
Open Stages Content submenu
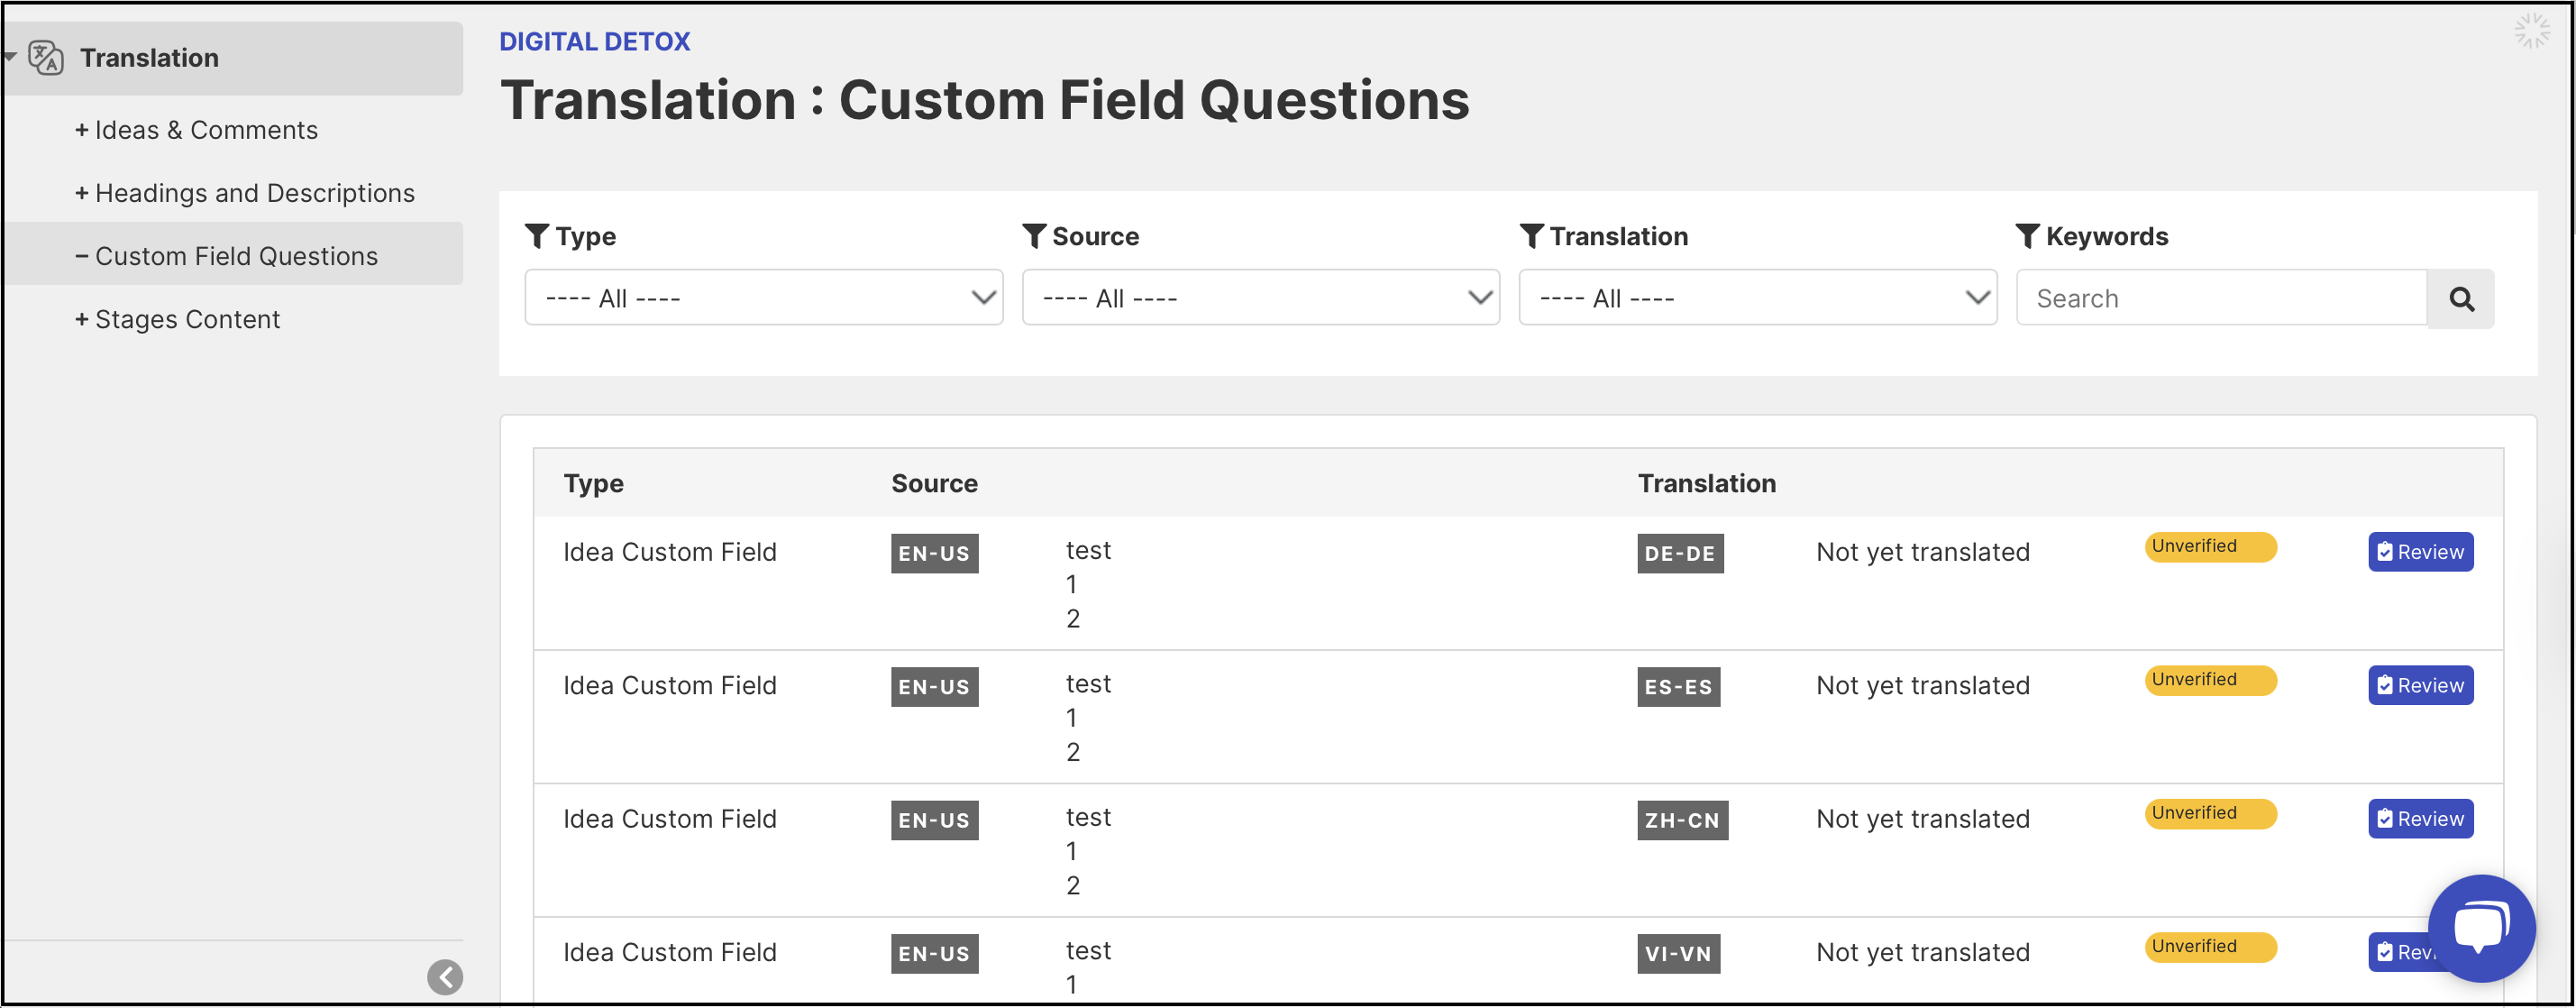(177, 319)
